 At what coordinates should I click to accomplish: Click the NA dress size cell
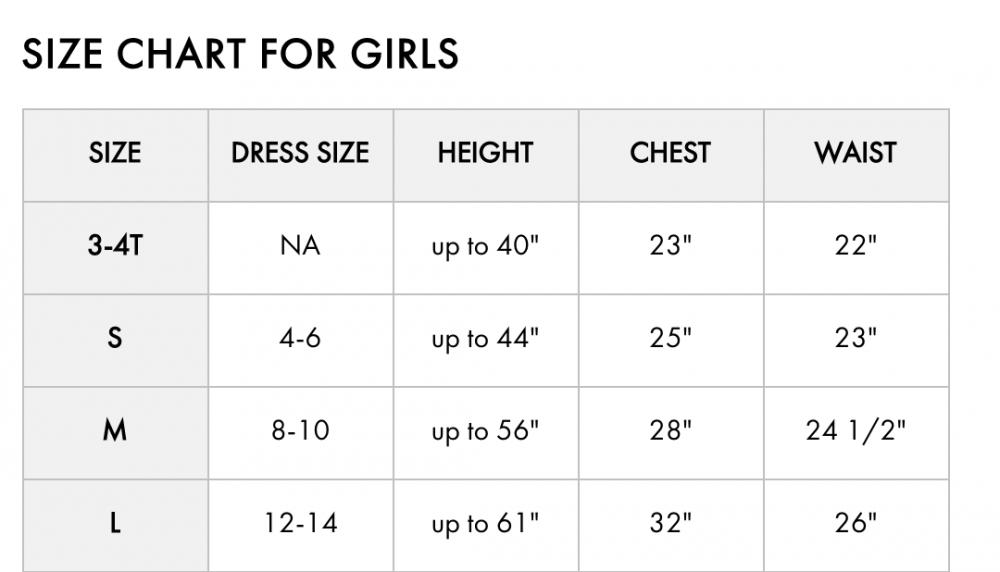pos(300,248)
